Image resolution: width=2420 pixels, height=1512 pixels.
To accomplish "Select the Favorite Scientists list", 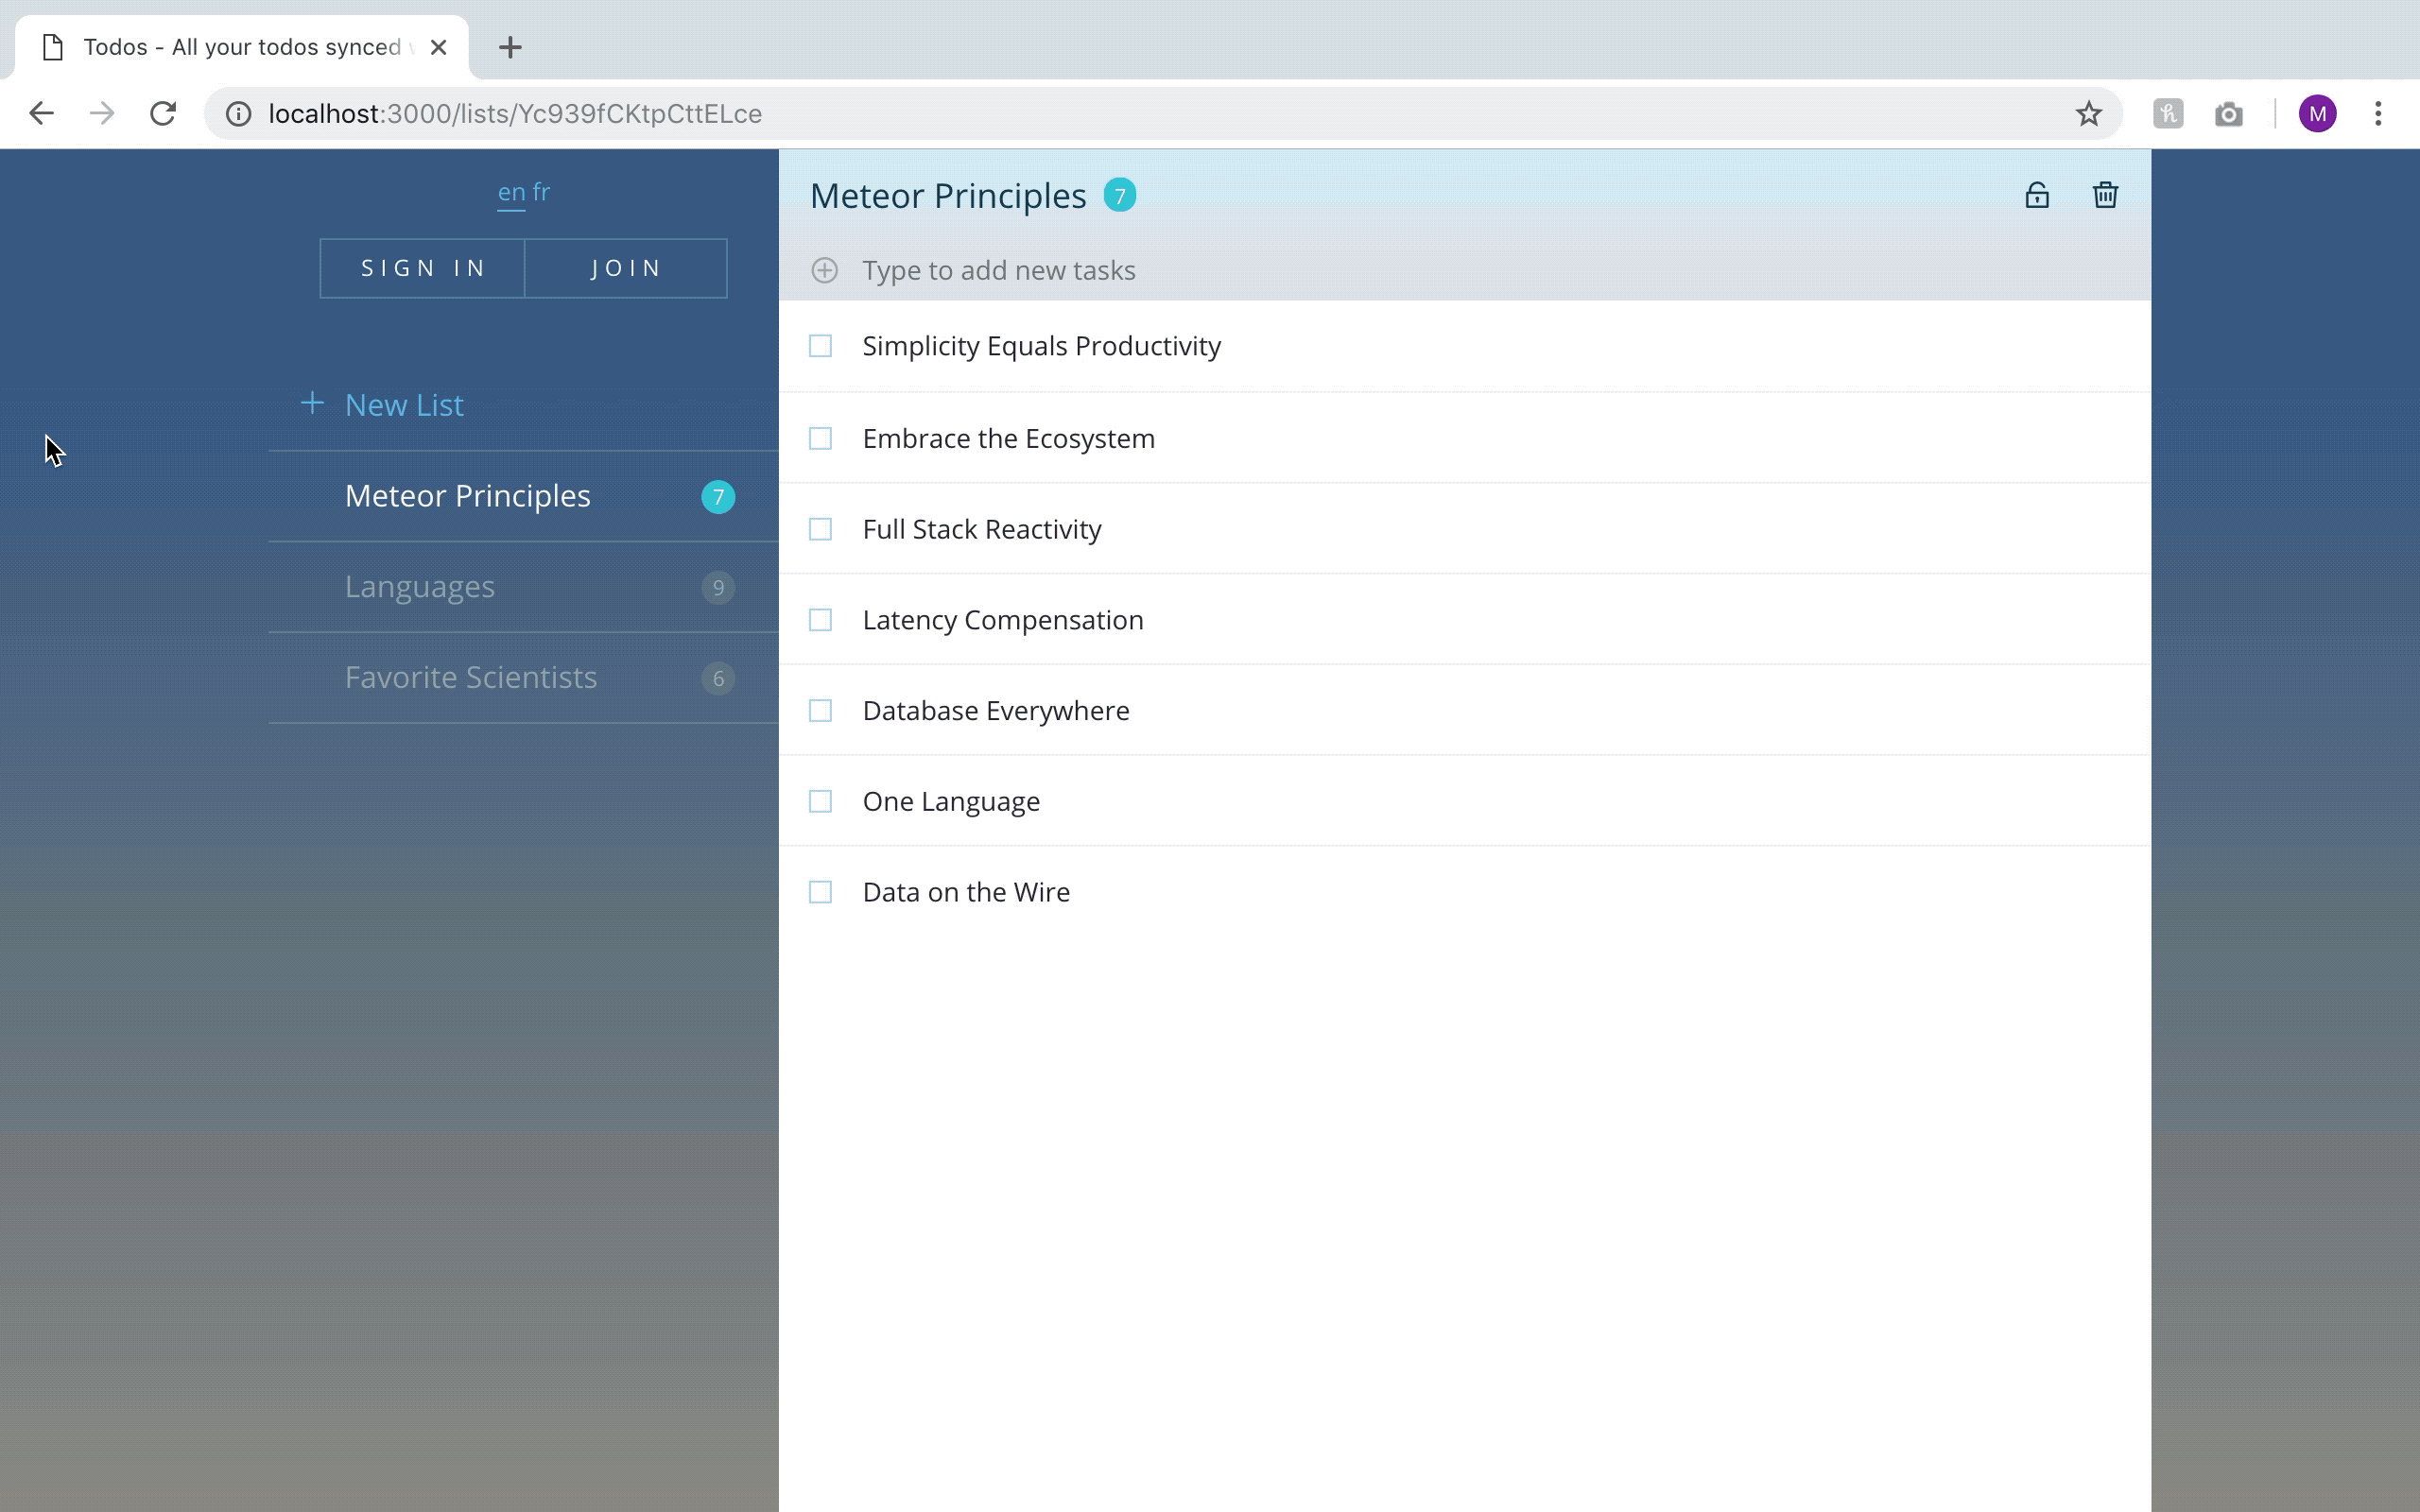I will click(470, 678).
